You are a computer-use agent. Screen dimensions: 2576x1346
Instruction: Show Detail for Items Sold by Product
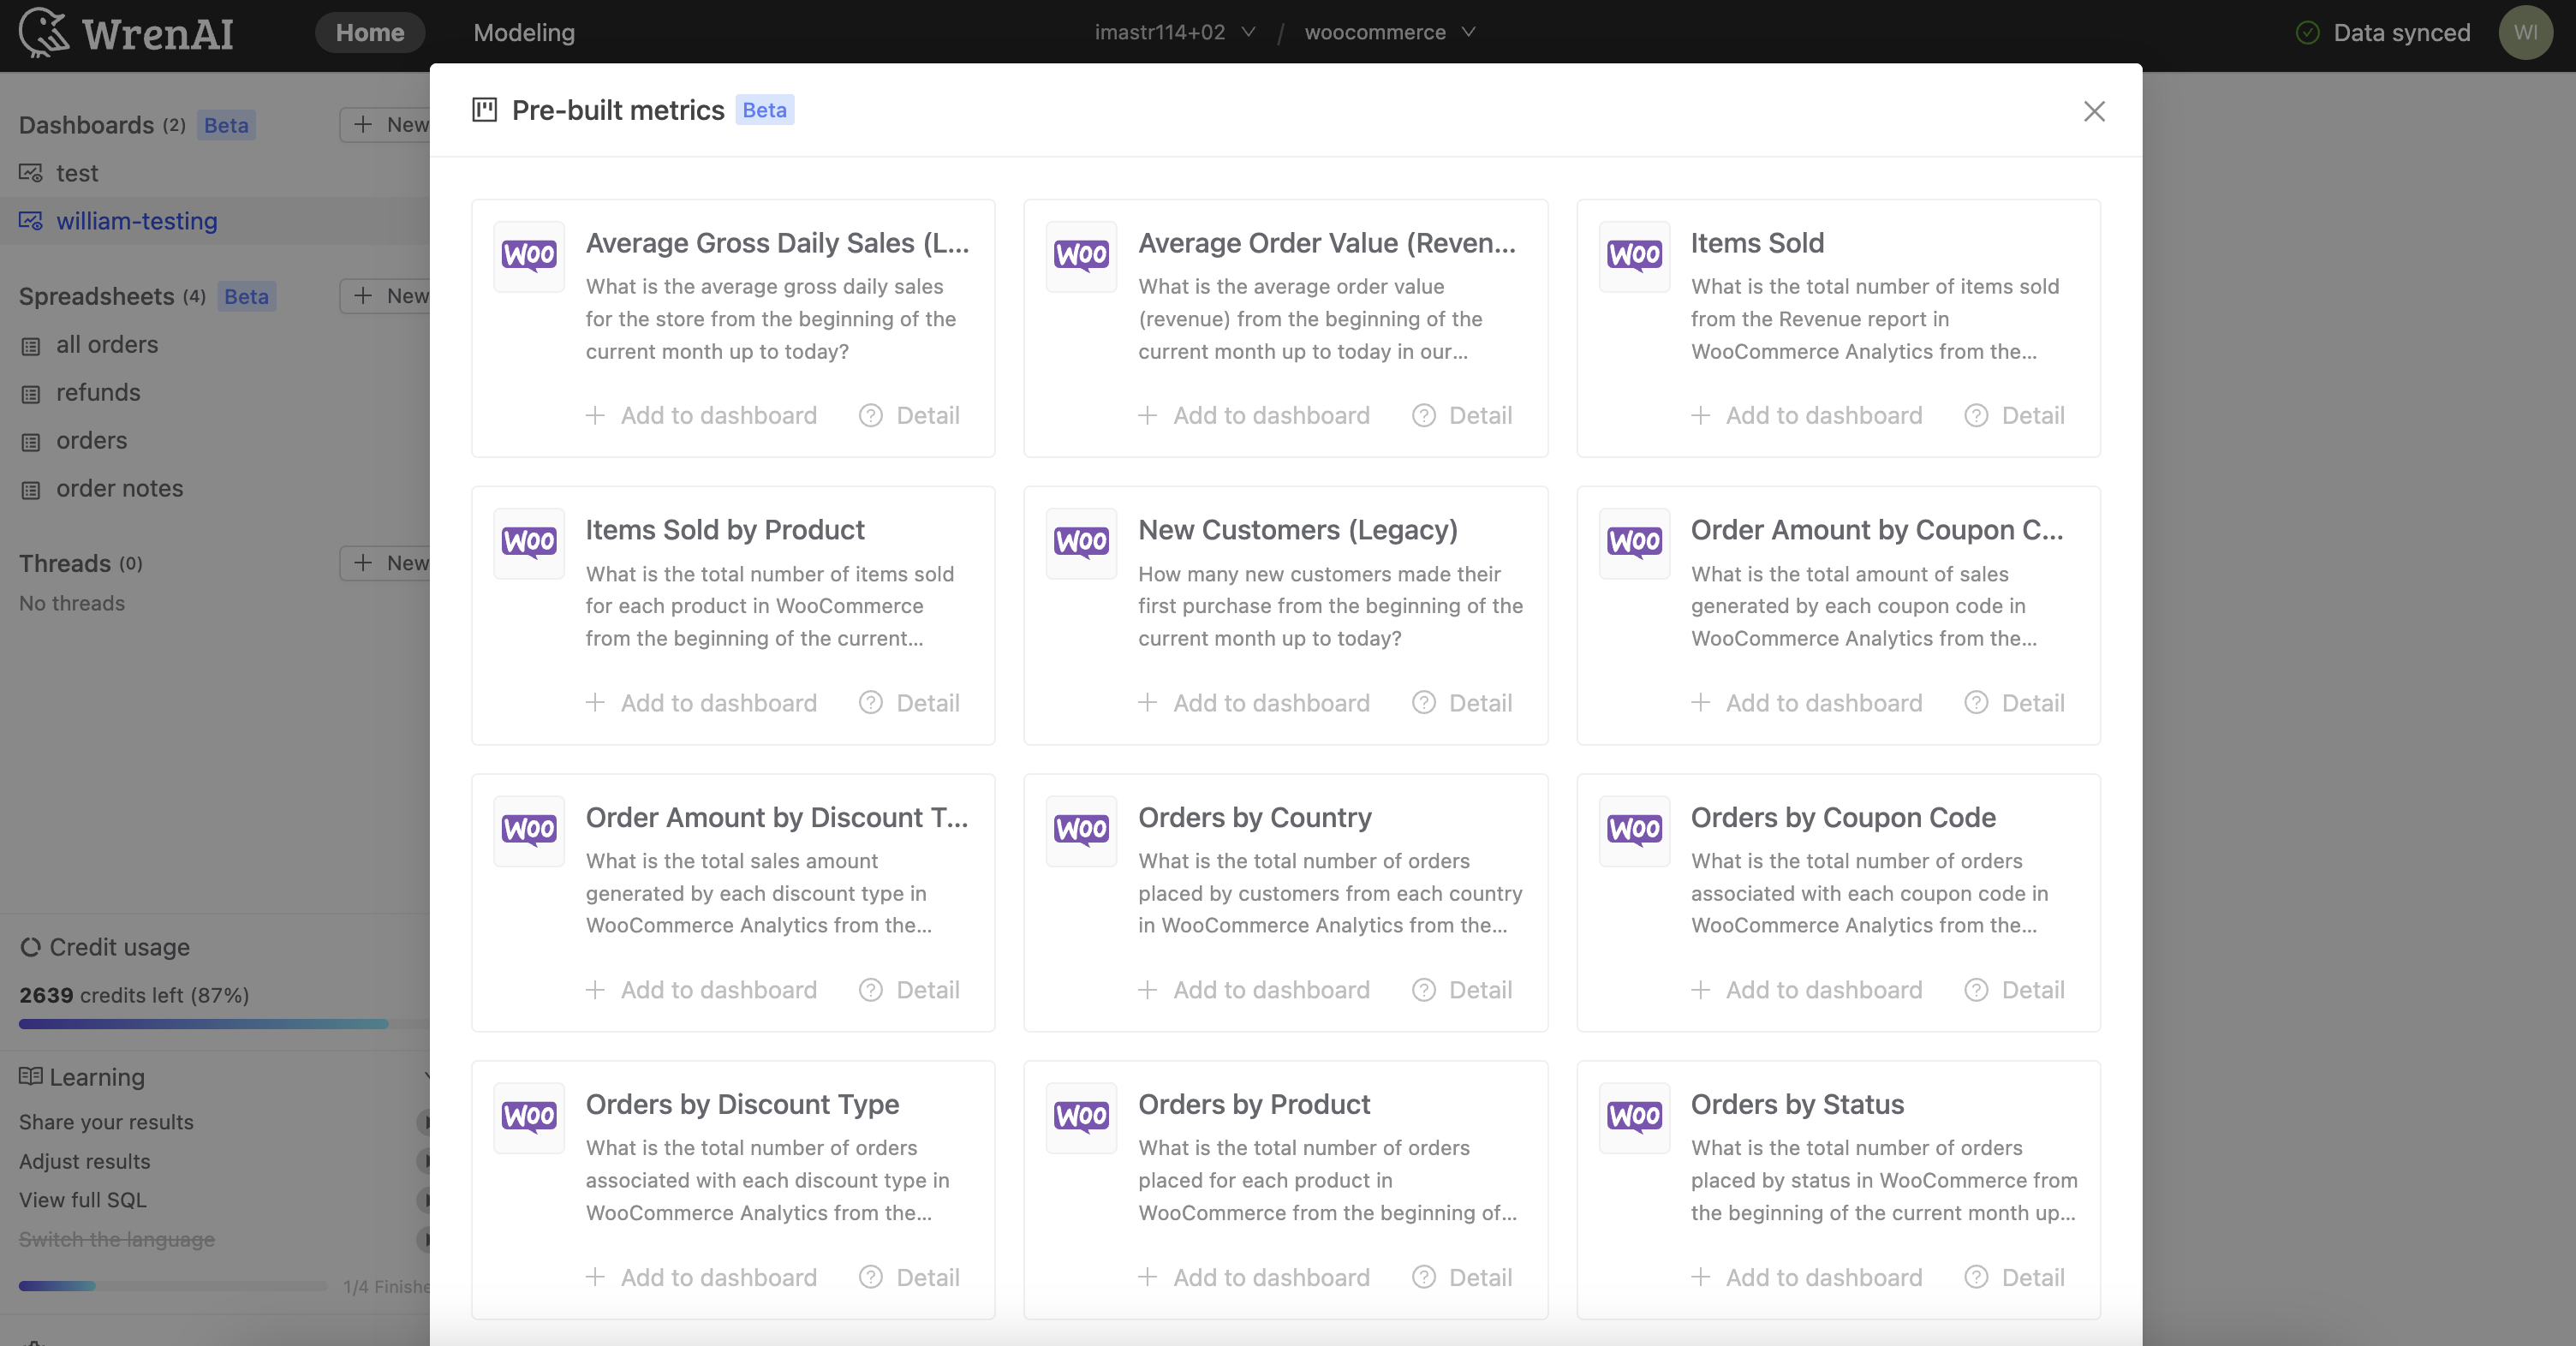909,703
